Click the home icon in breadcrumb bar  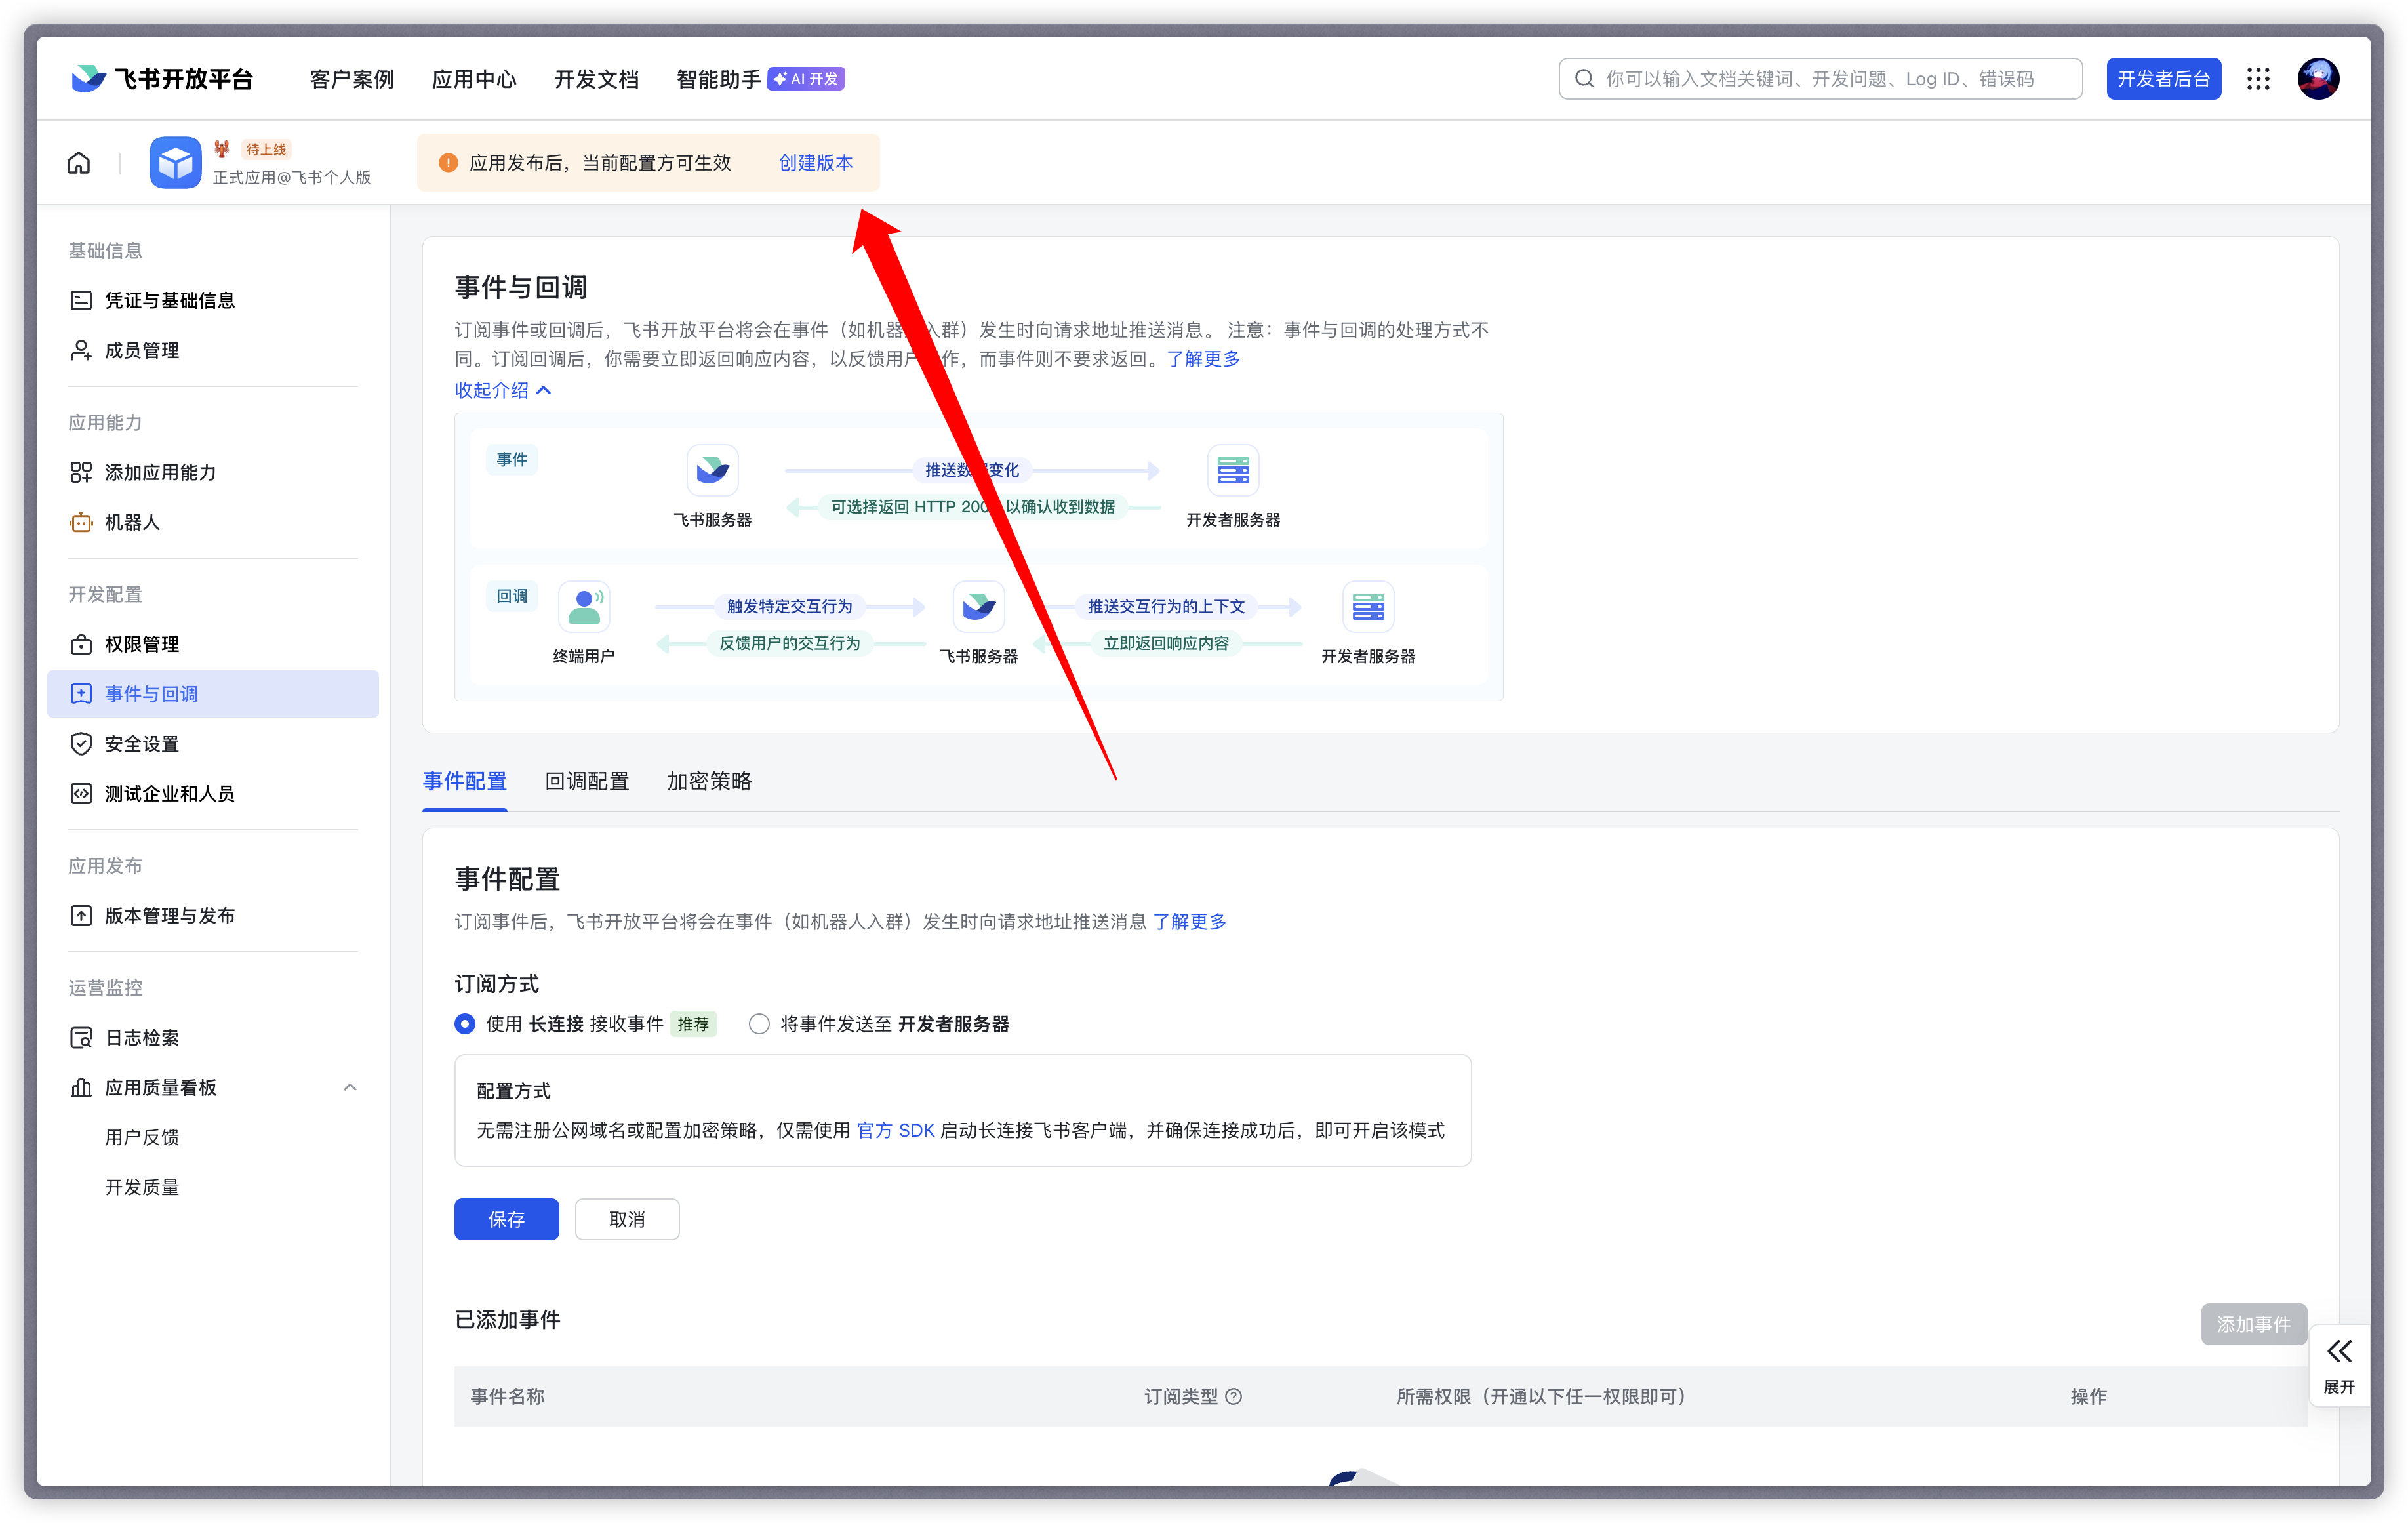point(79,163)
